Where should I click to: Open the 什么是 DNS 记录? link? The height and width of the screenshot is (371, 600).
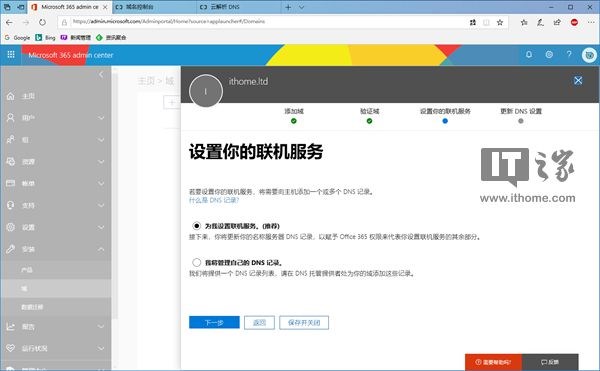[214, 200]
